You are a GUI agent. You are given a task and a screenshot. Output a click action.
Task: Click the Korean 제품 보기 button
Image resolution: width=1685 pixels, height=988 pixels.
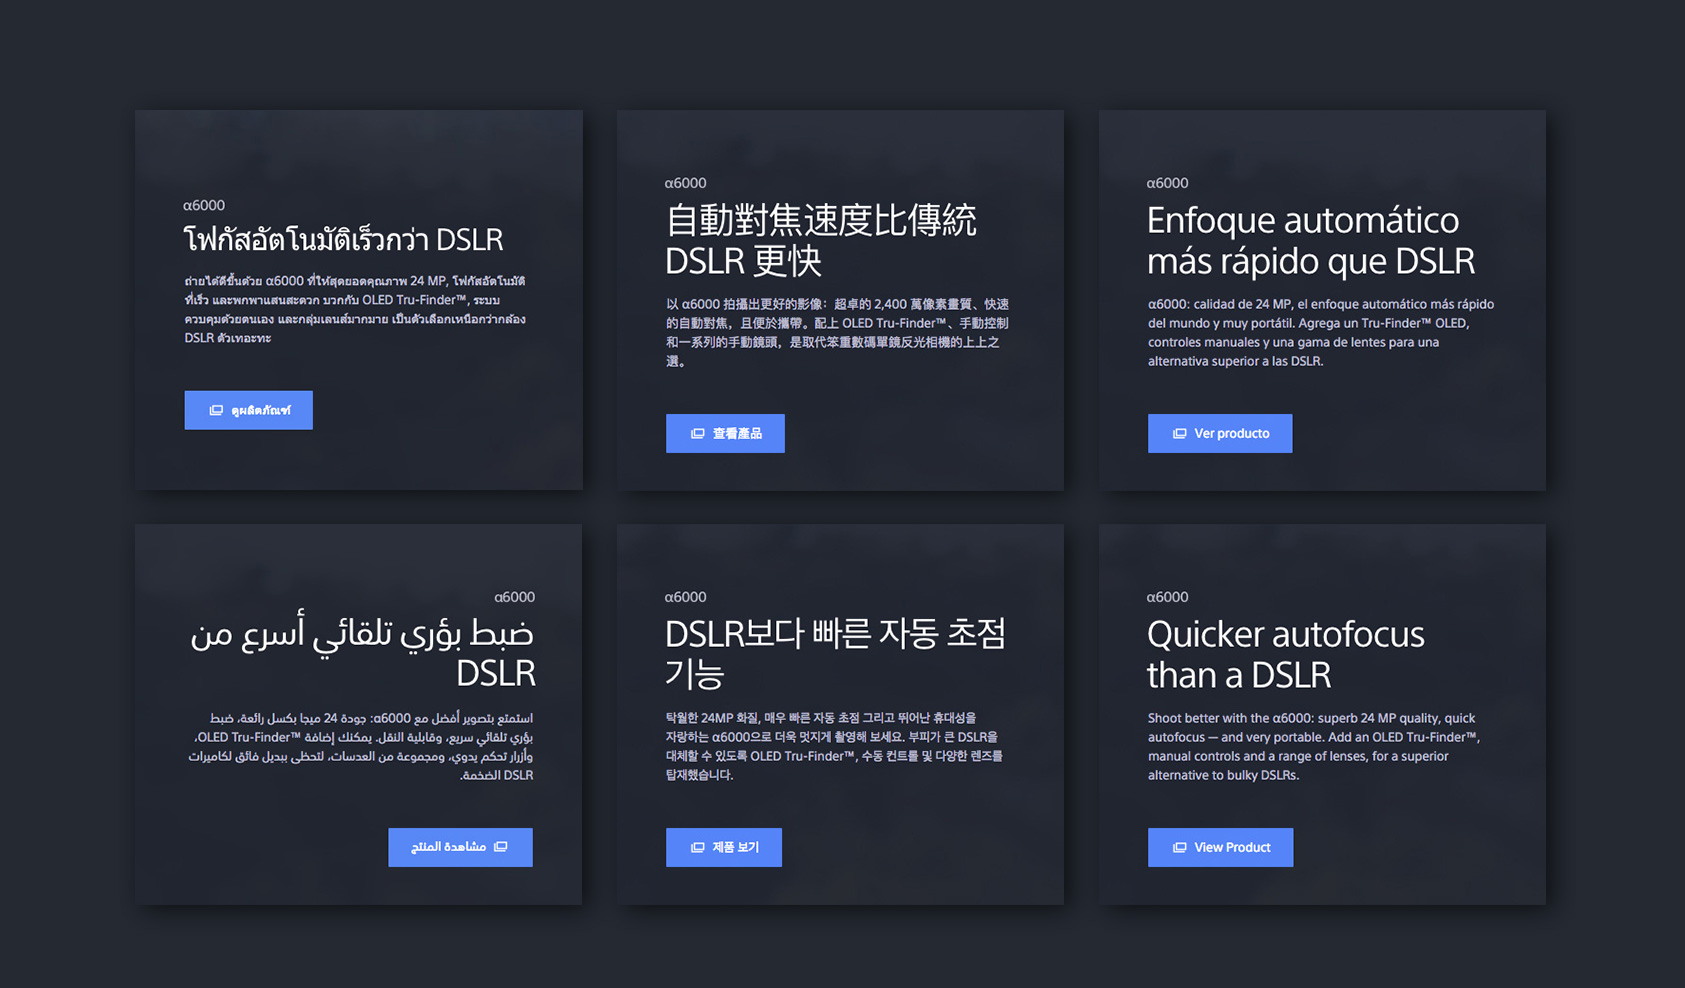click(724, 847)
